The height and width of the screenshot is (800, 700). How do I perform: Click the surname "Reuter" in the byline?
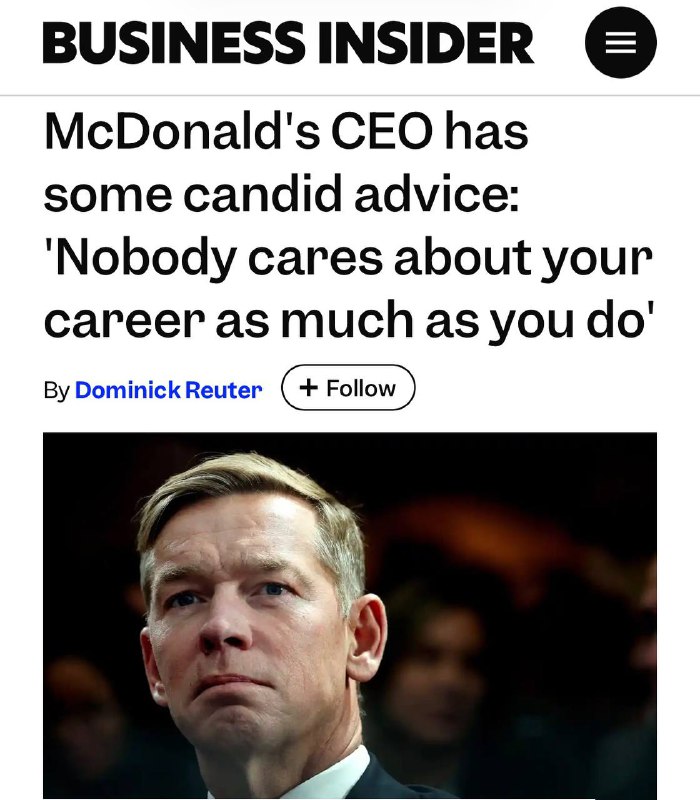(x=223, y=389)
